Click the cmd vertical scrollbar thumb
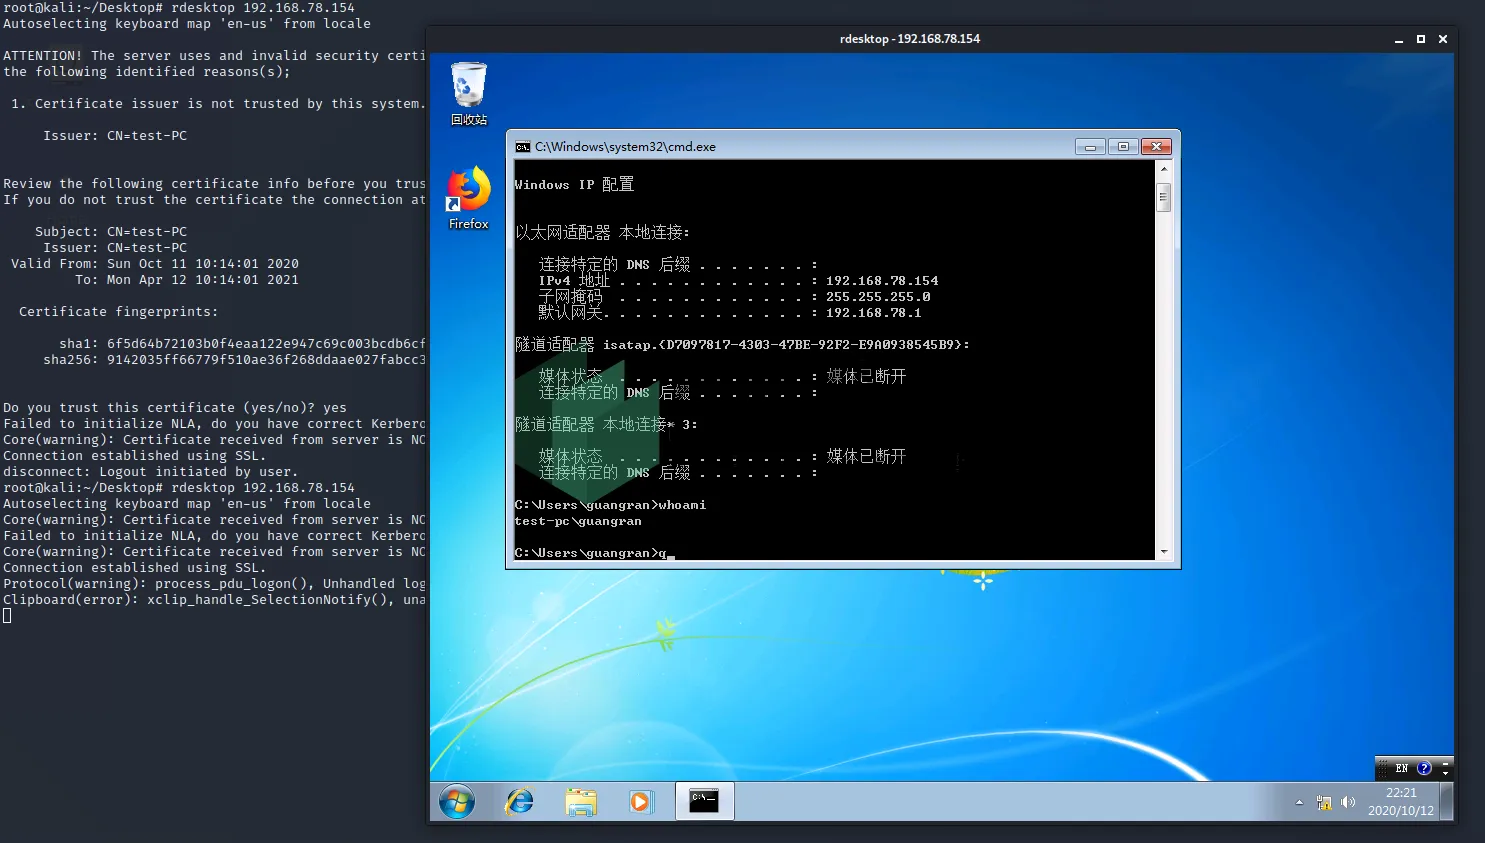Image resolution: width=1485 pixels, height=843 pixels. tap(1164, 197)
